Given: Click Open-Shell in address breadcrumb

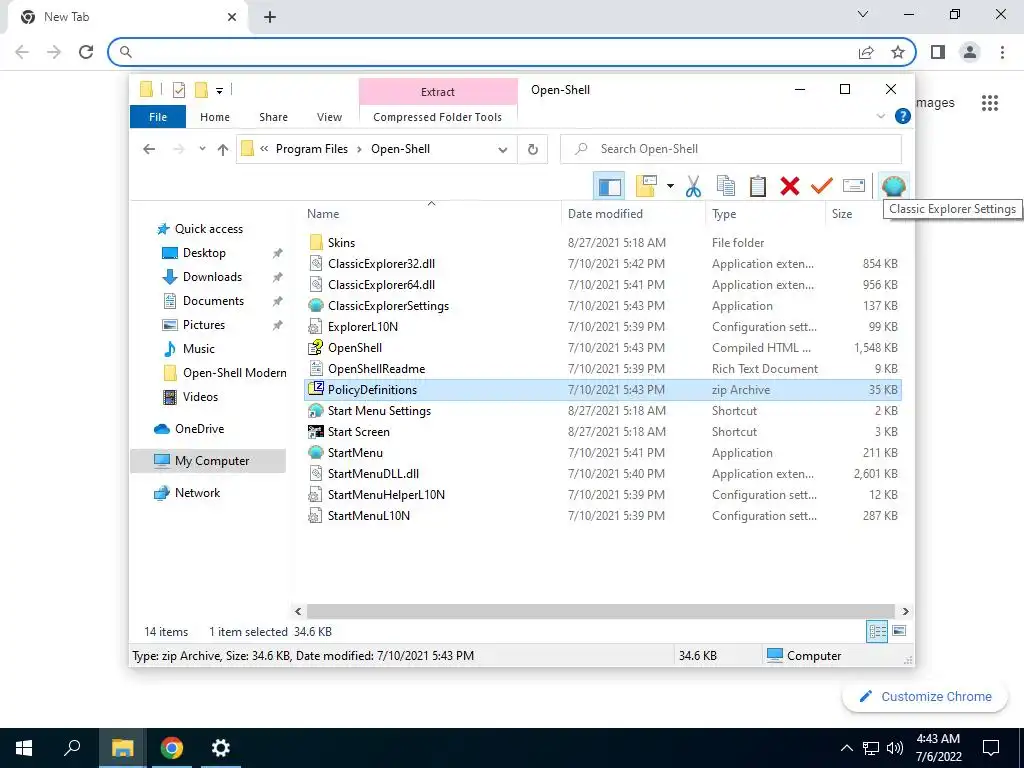Looking at the screenshot, I should [400, 149].
